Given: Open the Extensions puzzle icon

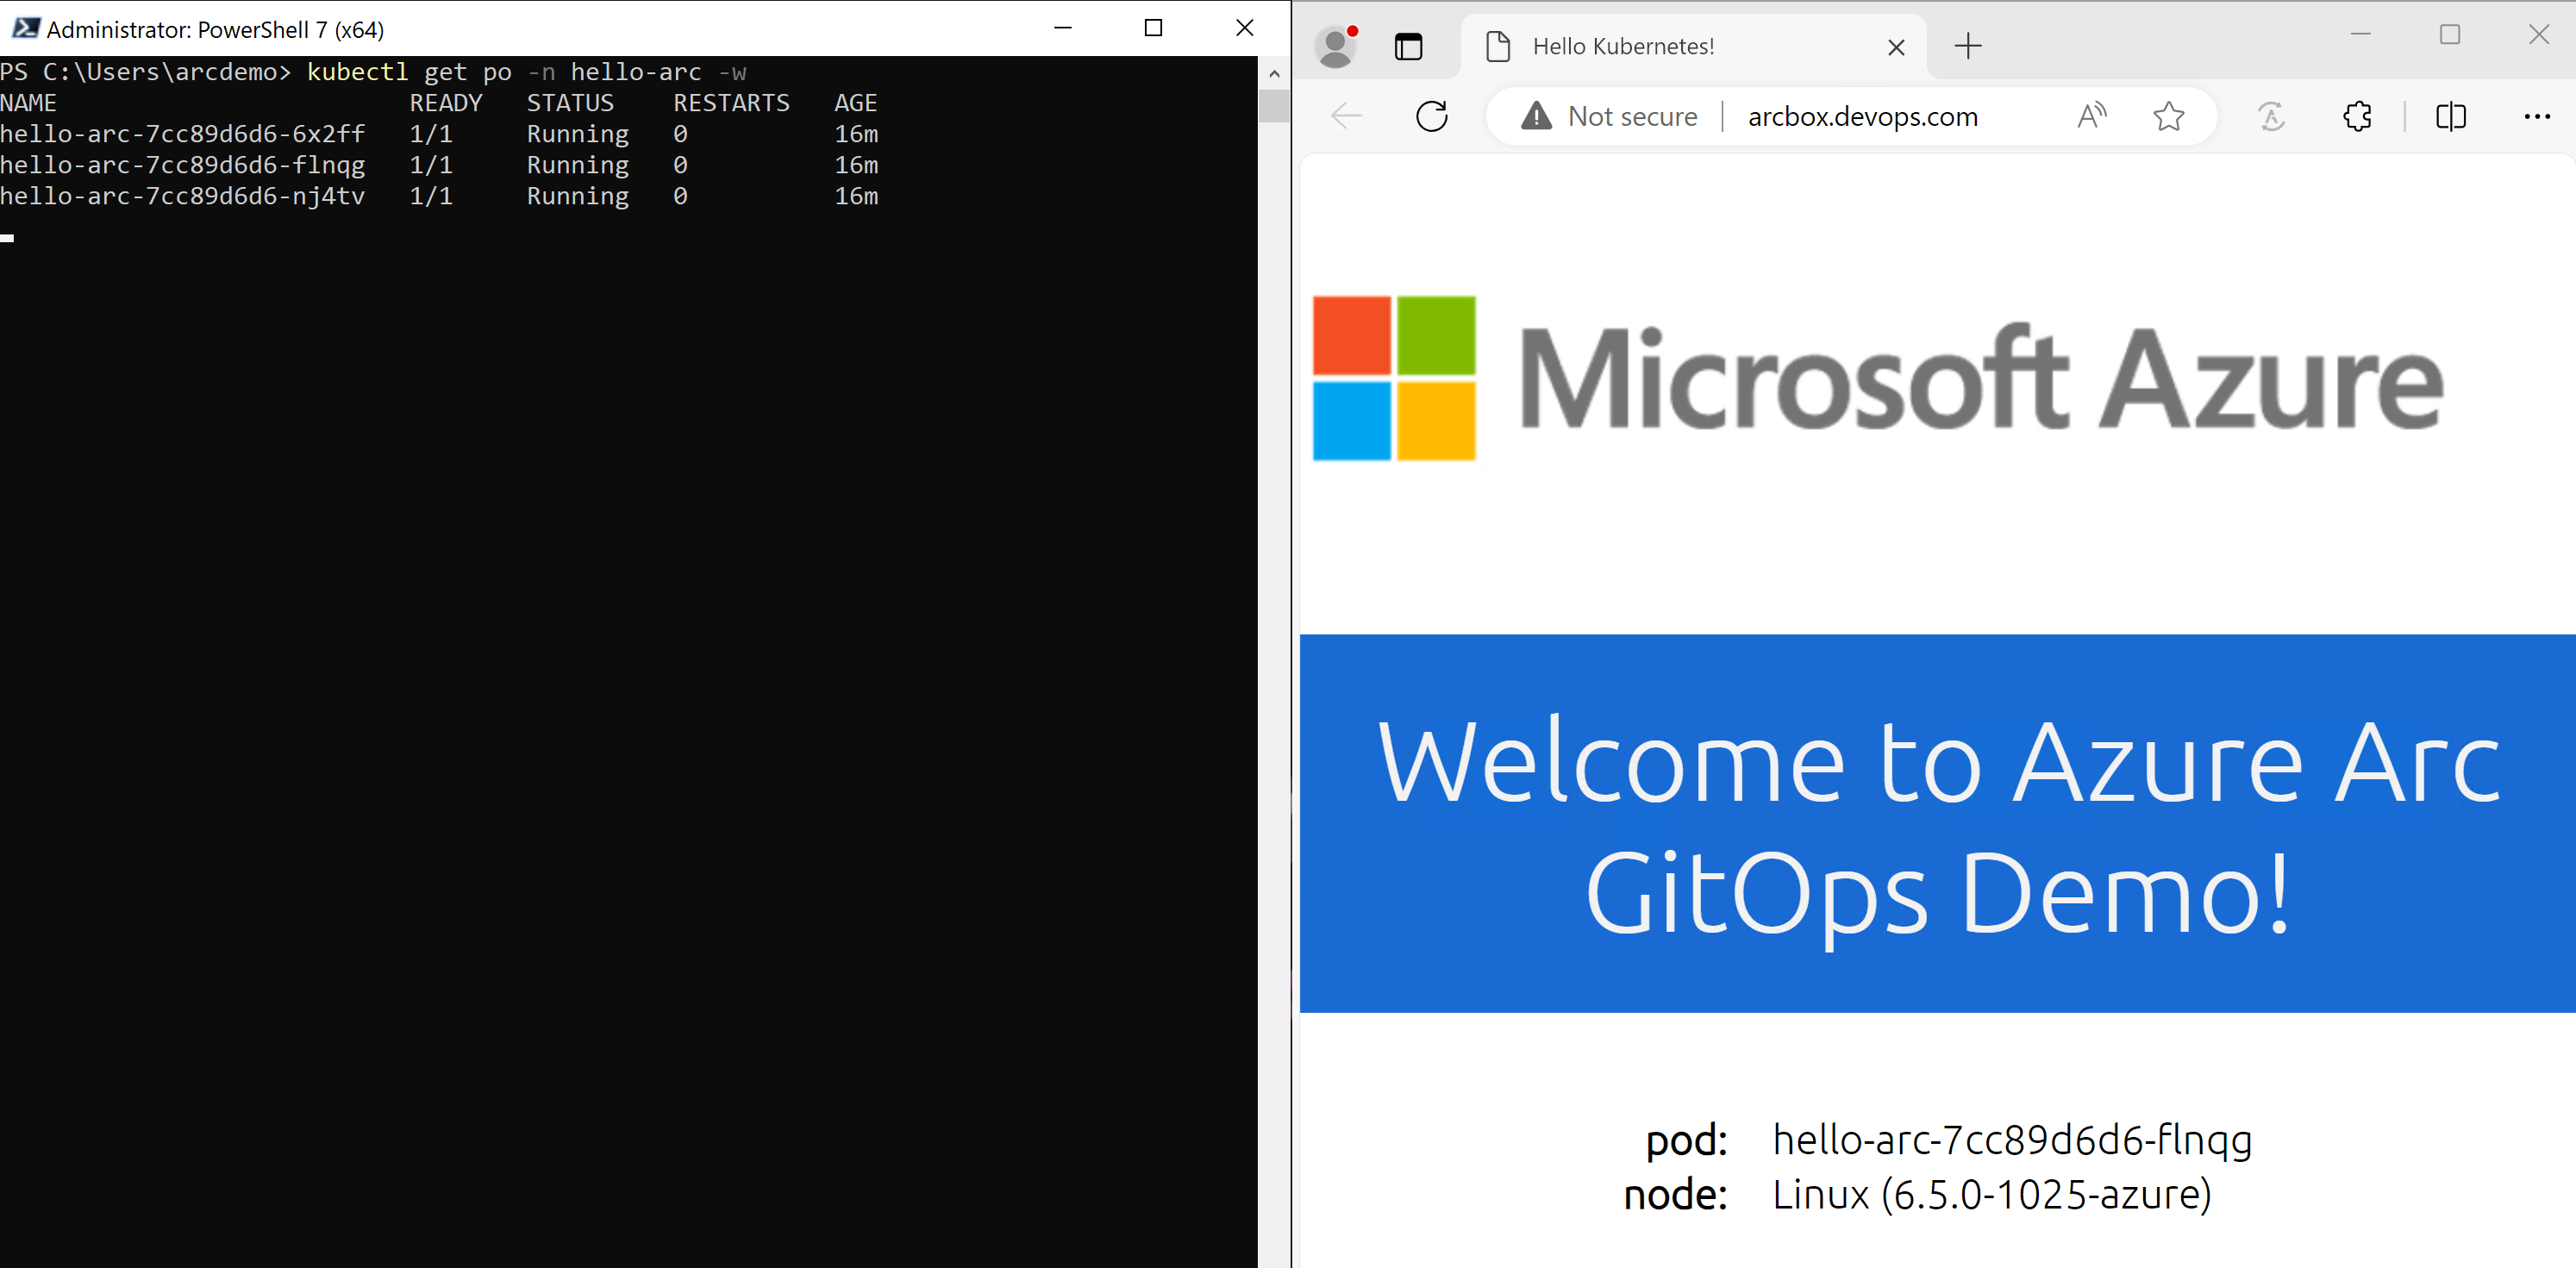Looking at the screenshot, I should click(x=2357, y=116).
